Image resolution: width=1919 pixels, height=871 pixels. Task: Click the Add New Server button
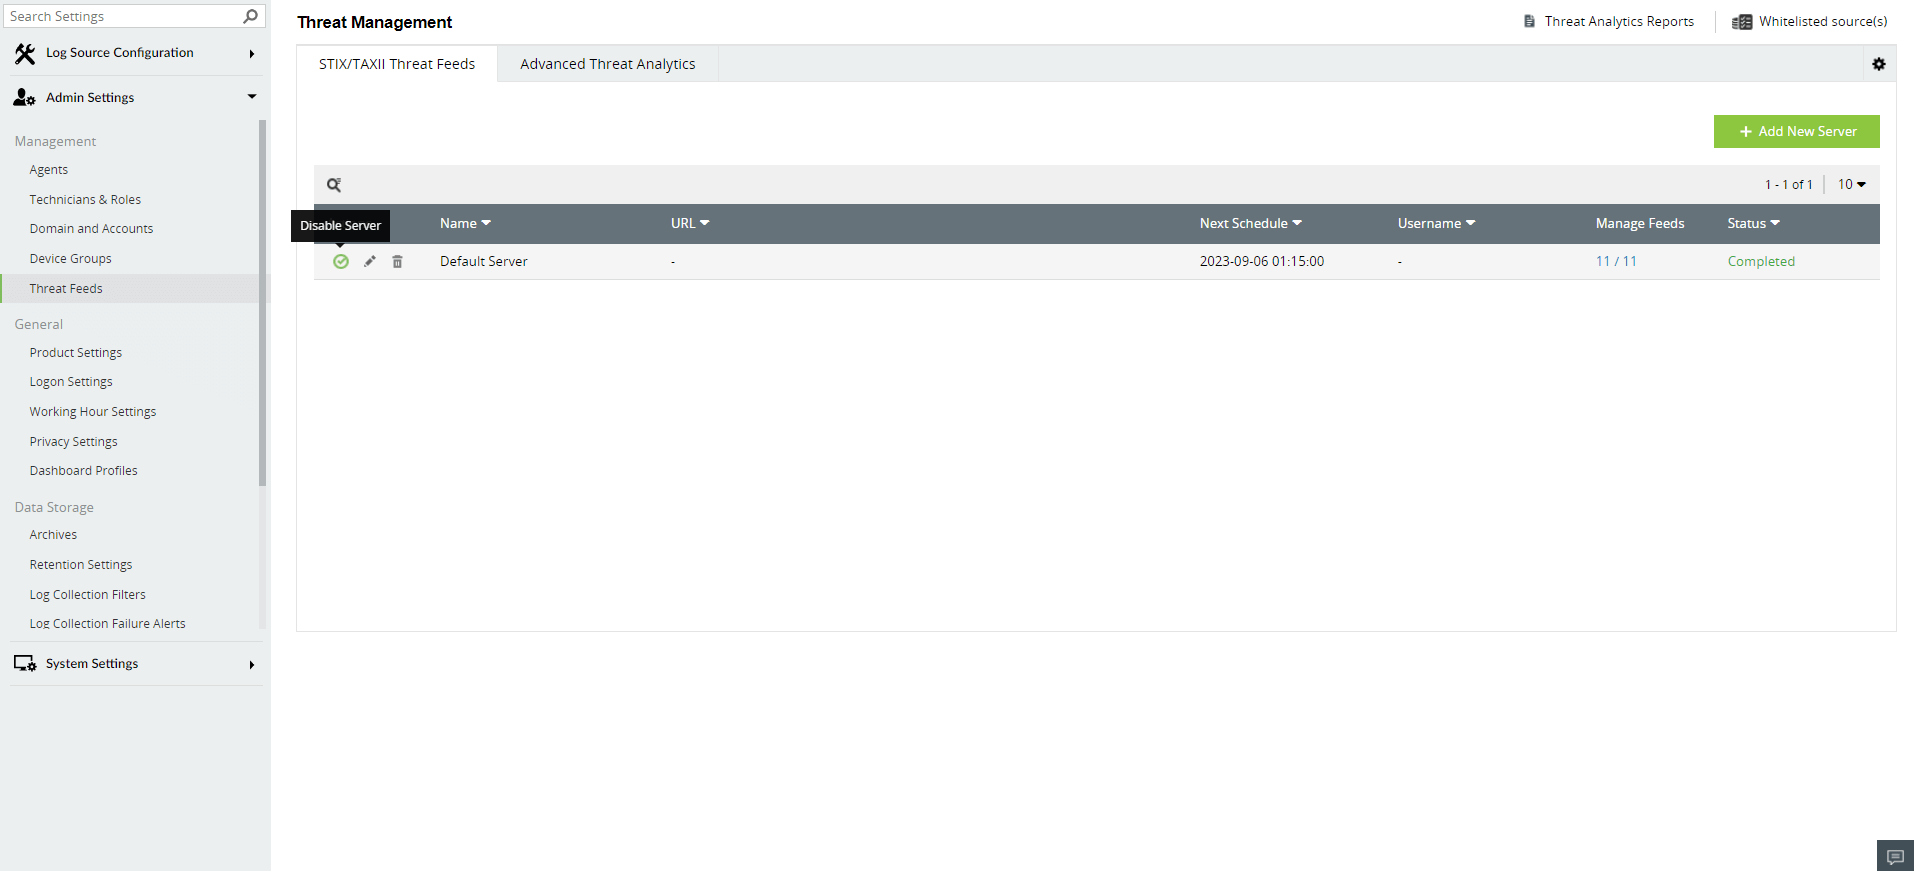click(1796, 131)
